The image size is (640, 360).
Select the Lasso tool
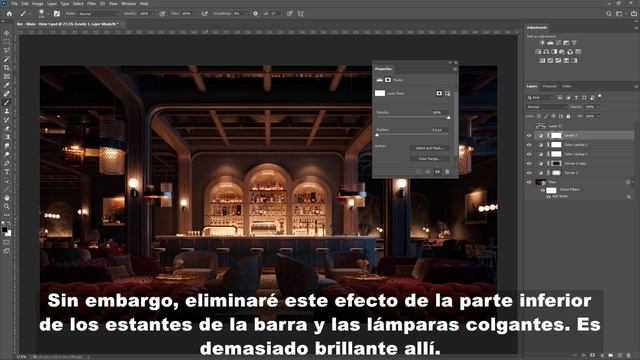pyautogui.click(x=7, y=50)
